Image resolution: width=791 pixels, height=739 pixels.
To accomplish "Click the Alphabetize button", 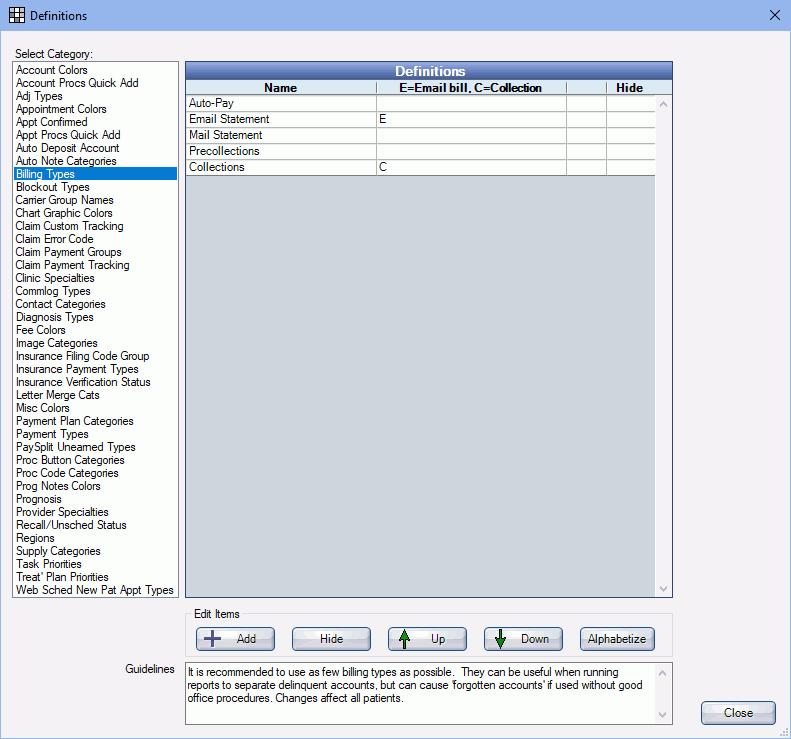I will pos(617,639).
